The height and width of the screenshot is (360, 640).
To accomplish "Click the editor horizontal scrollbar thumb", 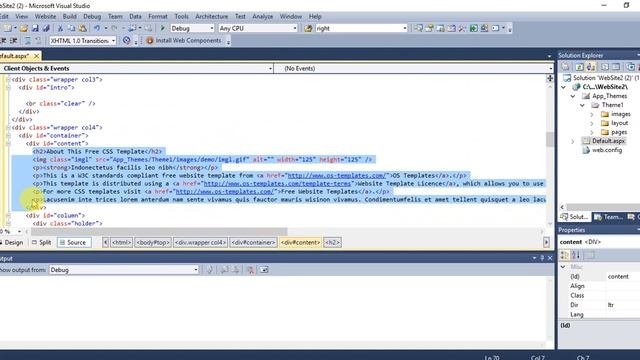I will click(x=159, y=231).
